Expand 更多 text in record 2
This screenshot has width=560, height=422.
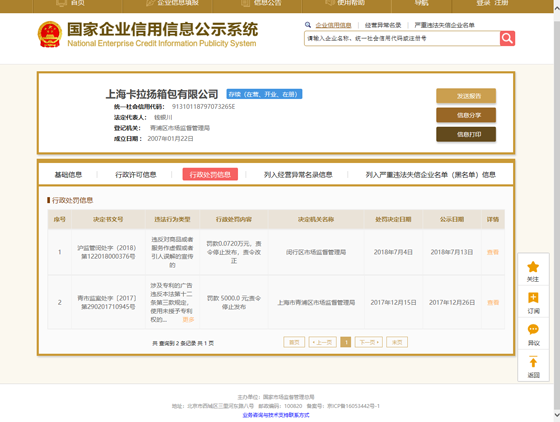point(188,320)
